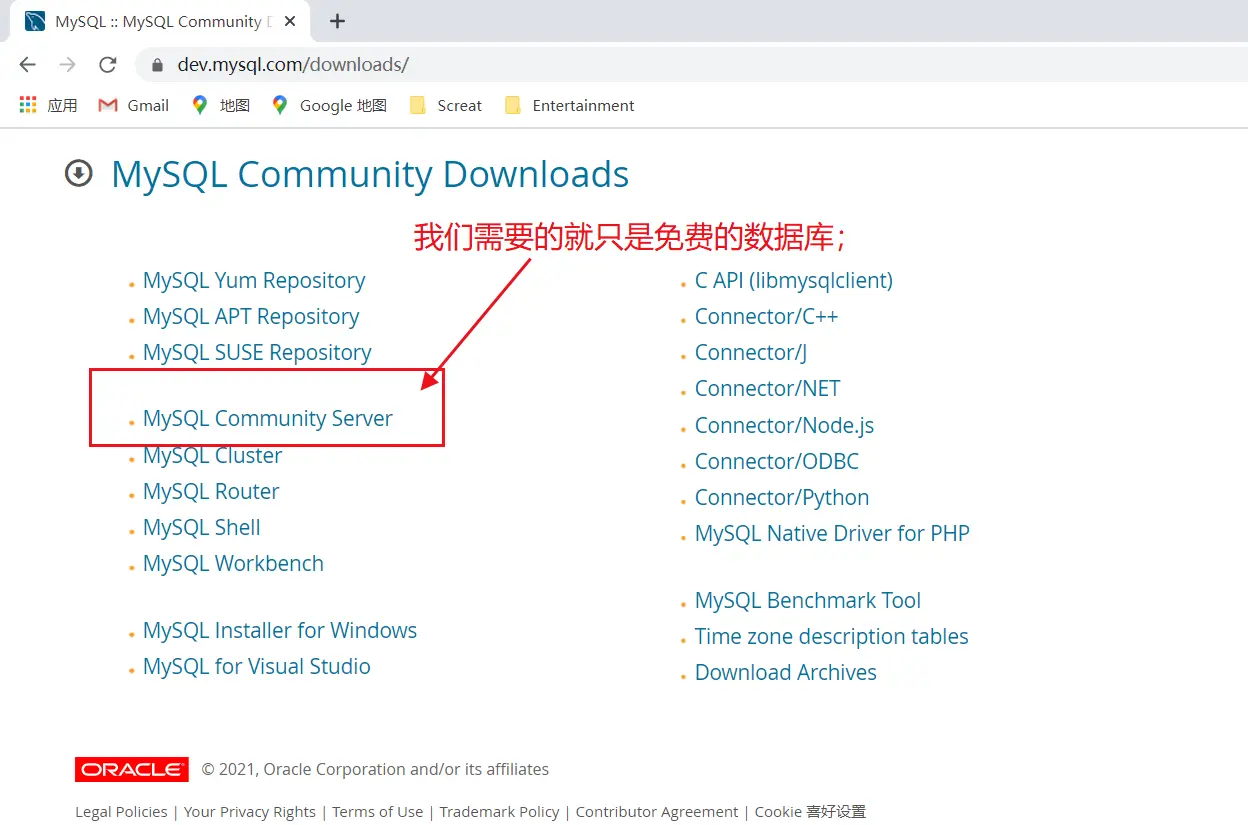Go to the MySQL Workbench download page

[x=233, y=564]
